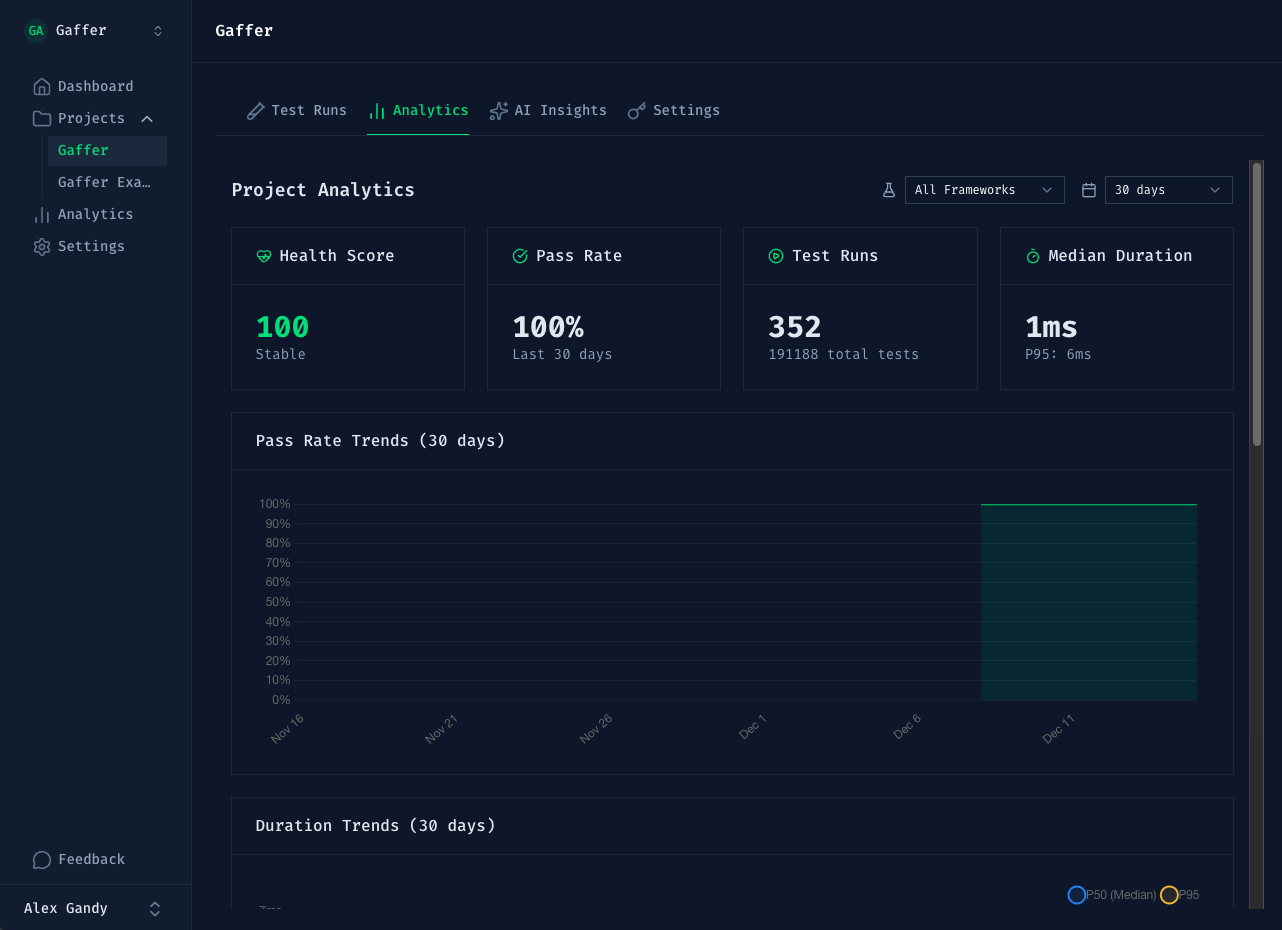Click the Median Duration stopwatch icon
The height and width of the screenshot is (930, 1282).
click(1033, 256)
